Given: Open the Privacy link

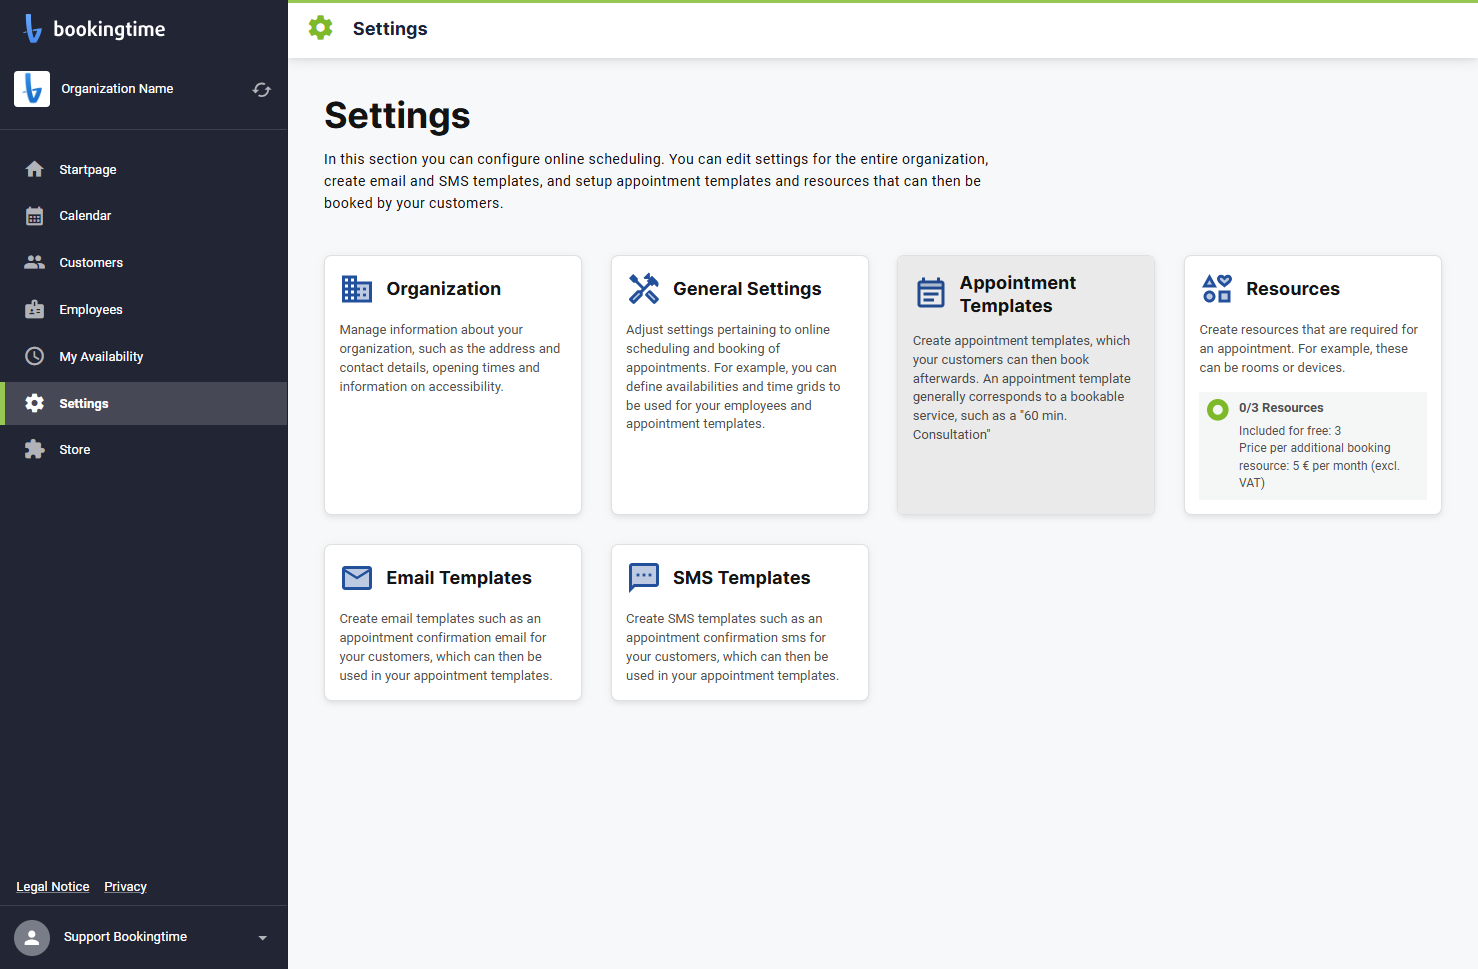Looking at the screenshot, I should 125,887.
